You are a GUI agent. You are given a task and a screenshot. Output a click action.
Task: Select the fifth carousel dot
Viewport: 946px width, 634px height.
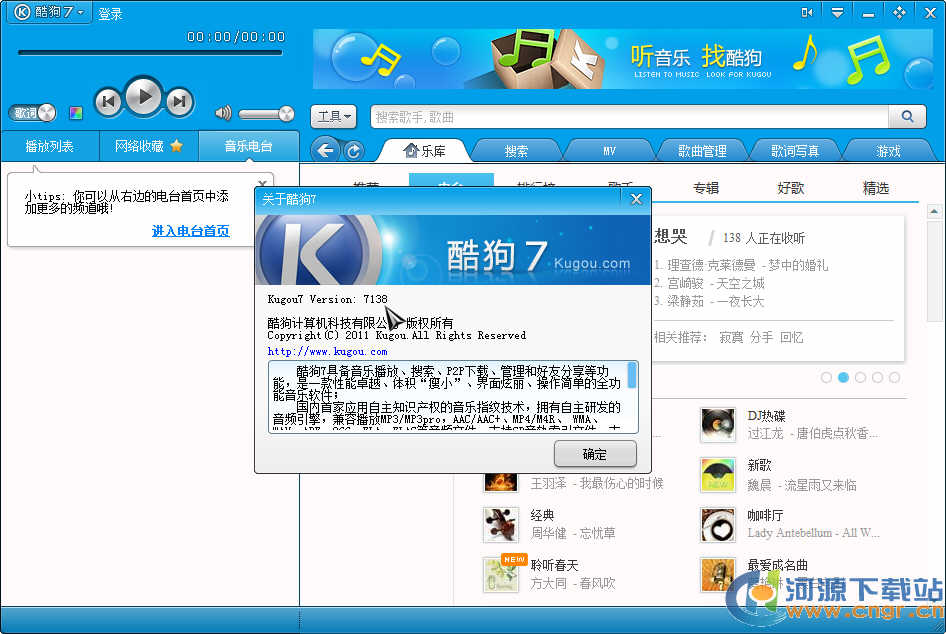tap(894, 378)
